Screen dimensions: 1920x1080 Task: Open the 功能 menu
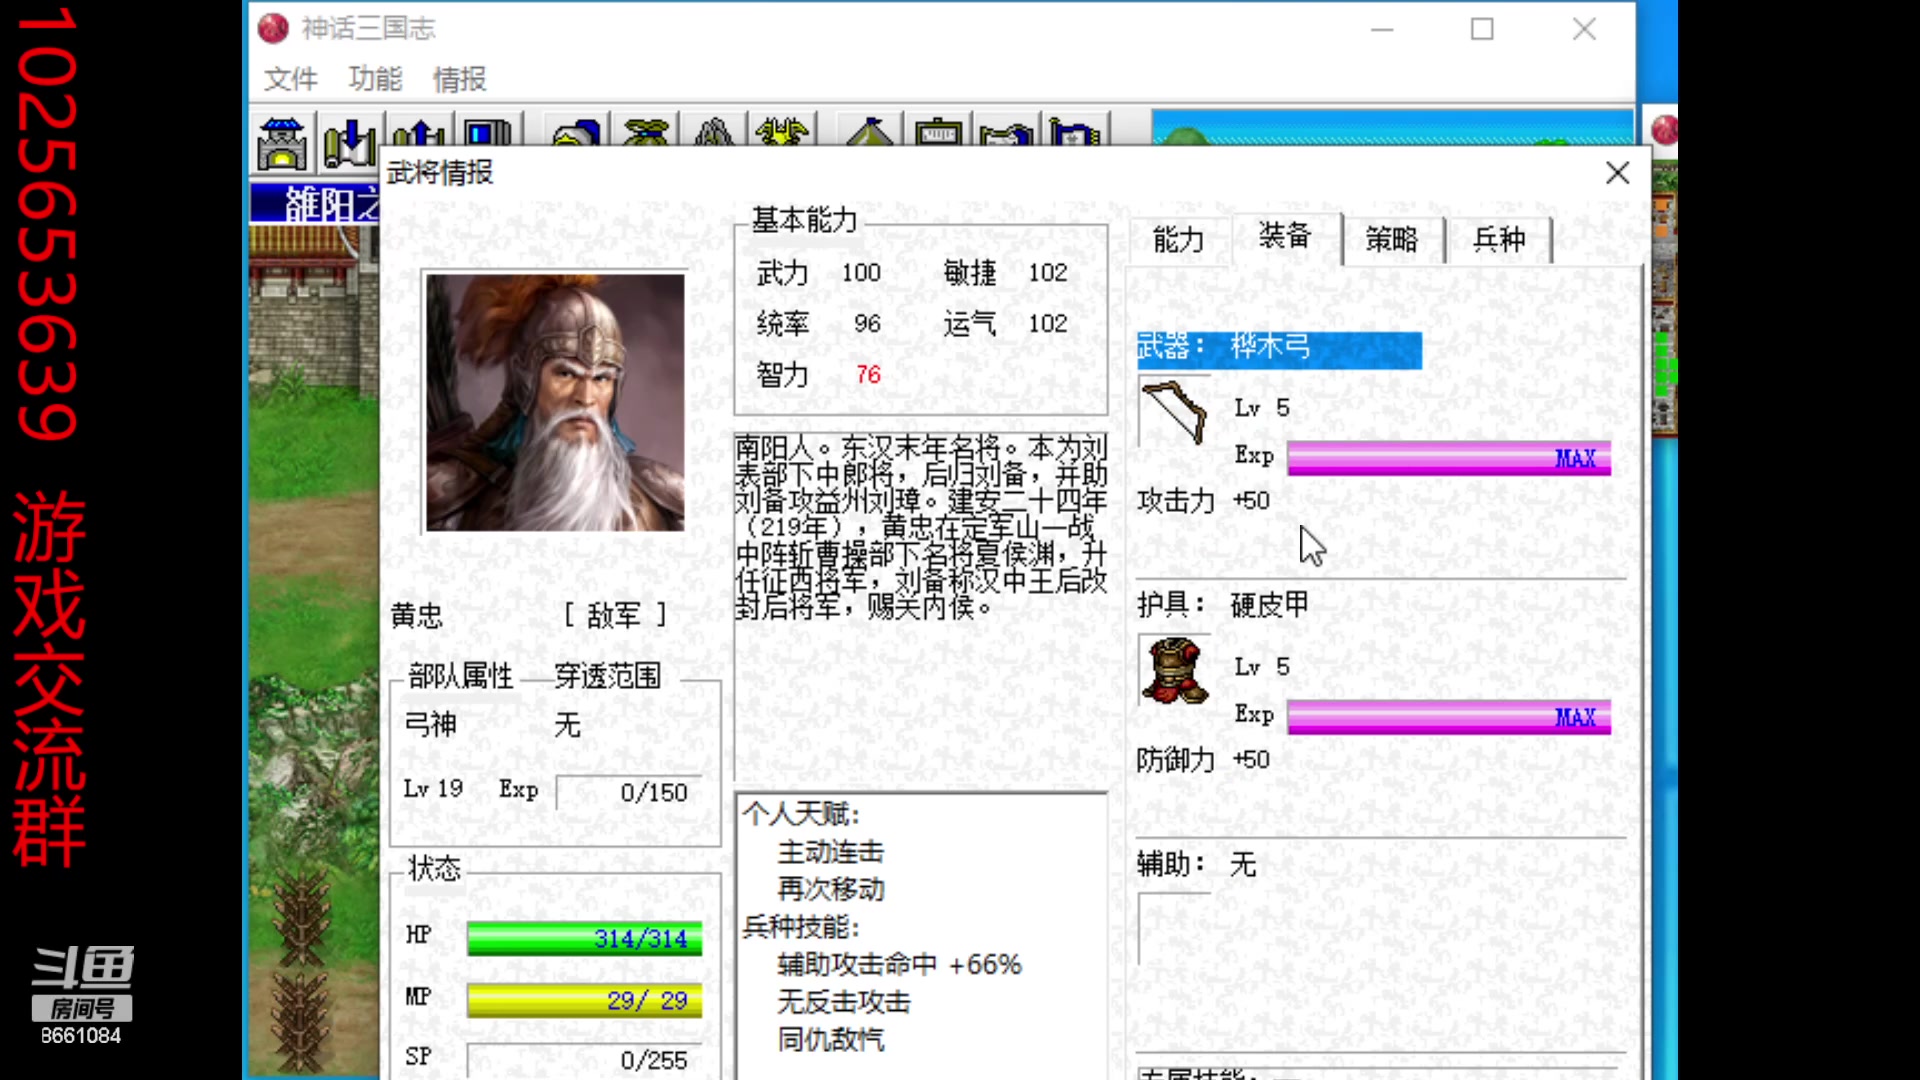[375, 79]
